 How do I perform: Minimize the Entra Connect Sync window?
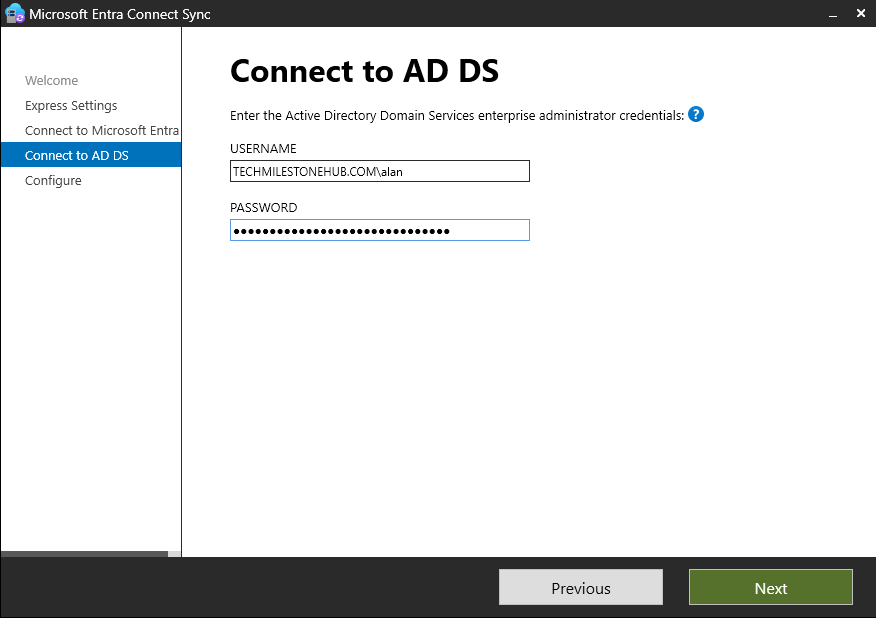point(832,14)
